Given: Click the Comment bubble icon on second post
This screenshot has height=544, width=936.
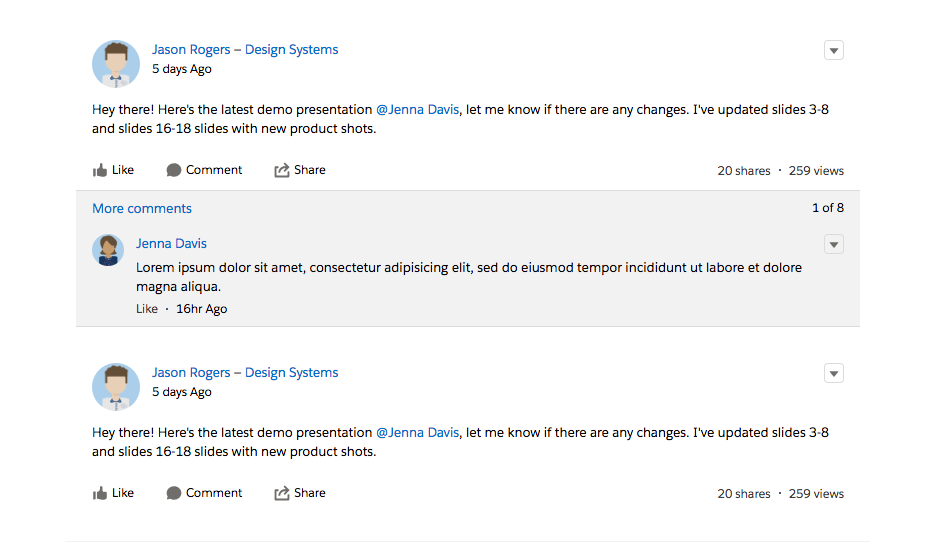Looking at the screenshot, I should 174,494.
